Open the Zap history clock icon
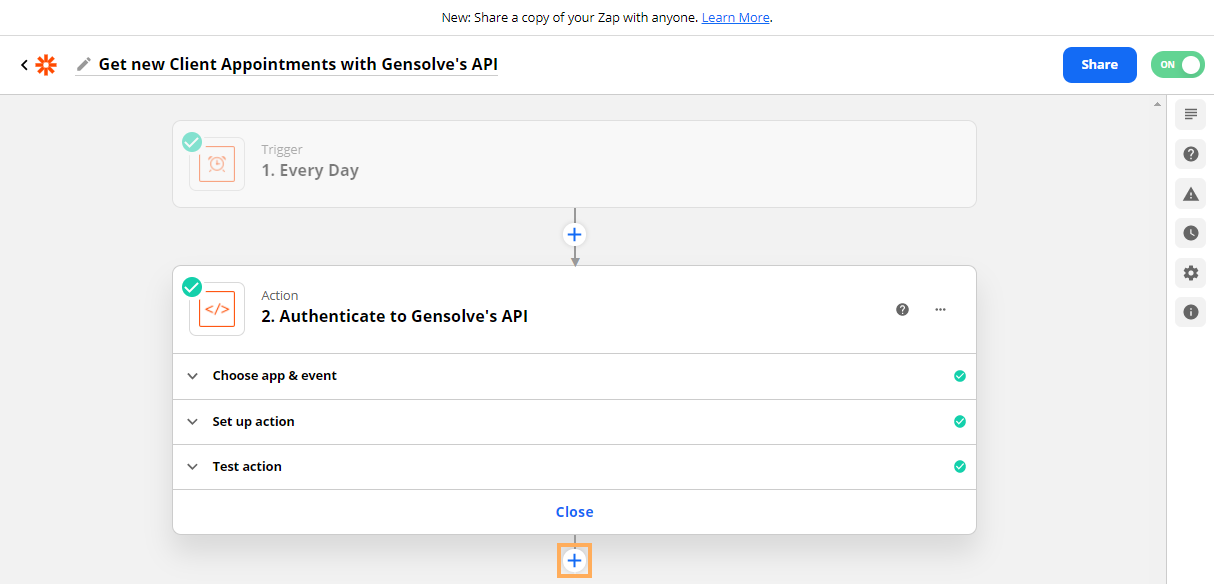 1190,233
